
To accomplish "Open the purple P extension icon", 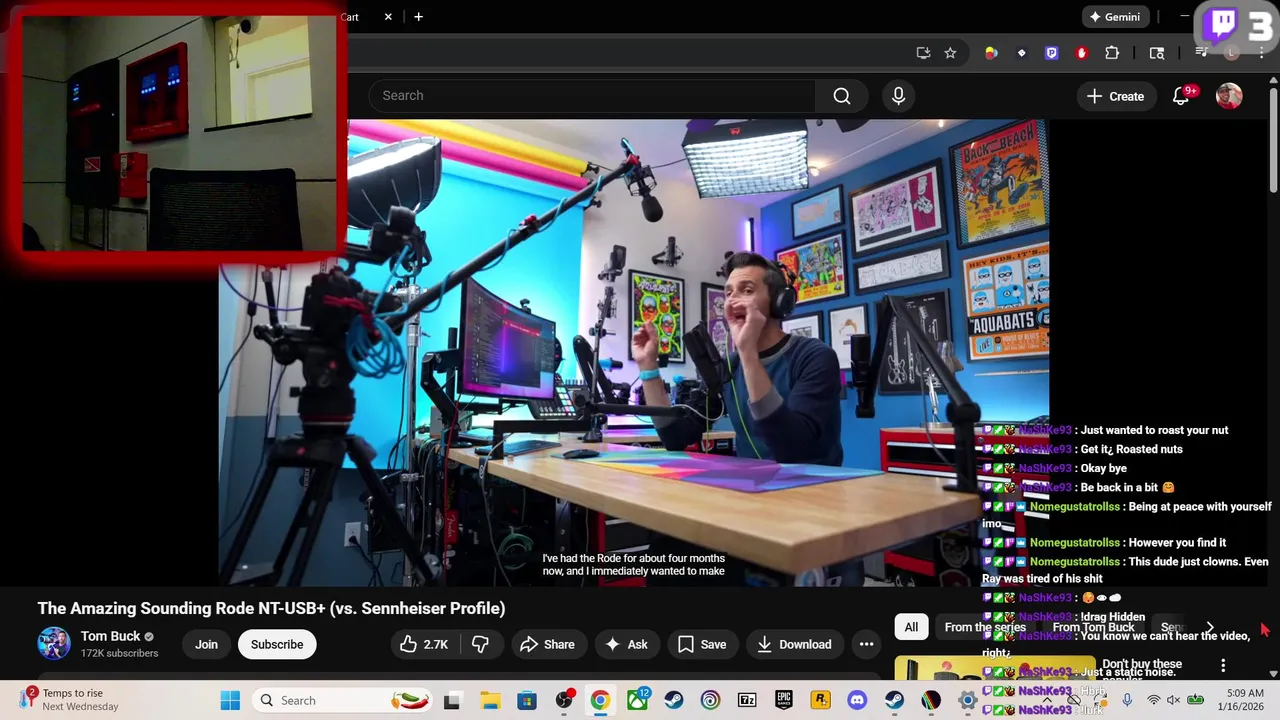I will 1051,53.
